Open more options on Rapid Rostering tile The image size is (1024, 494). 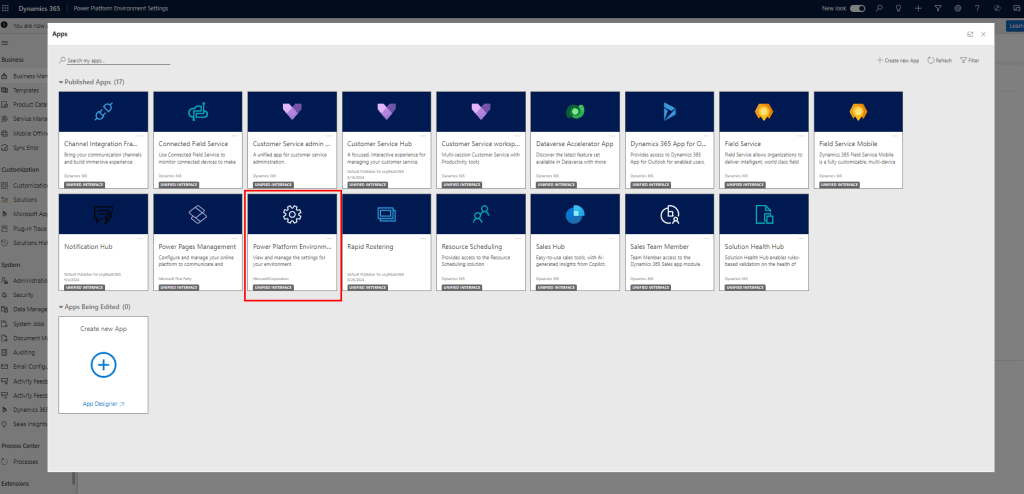coord(425,237)
